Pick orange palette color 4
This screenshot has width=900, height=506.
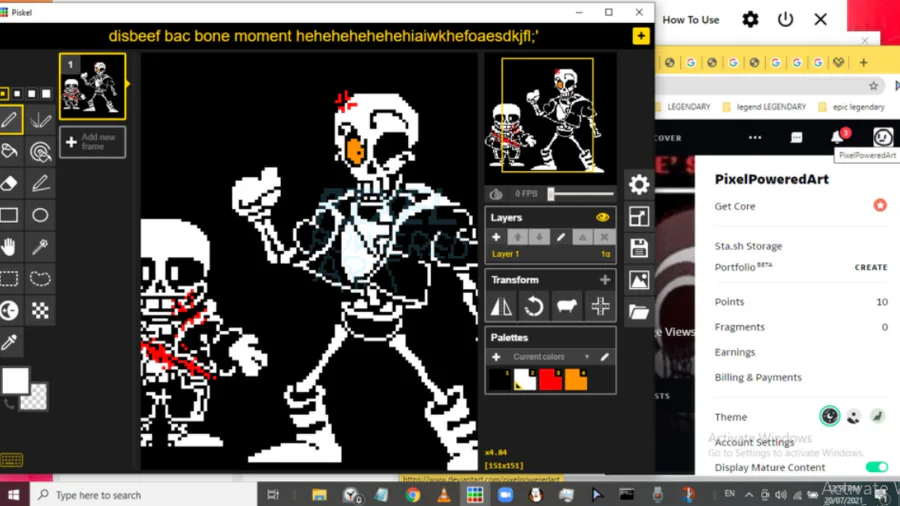click(x=575, y=380)
